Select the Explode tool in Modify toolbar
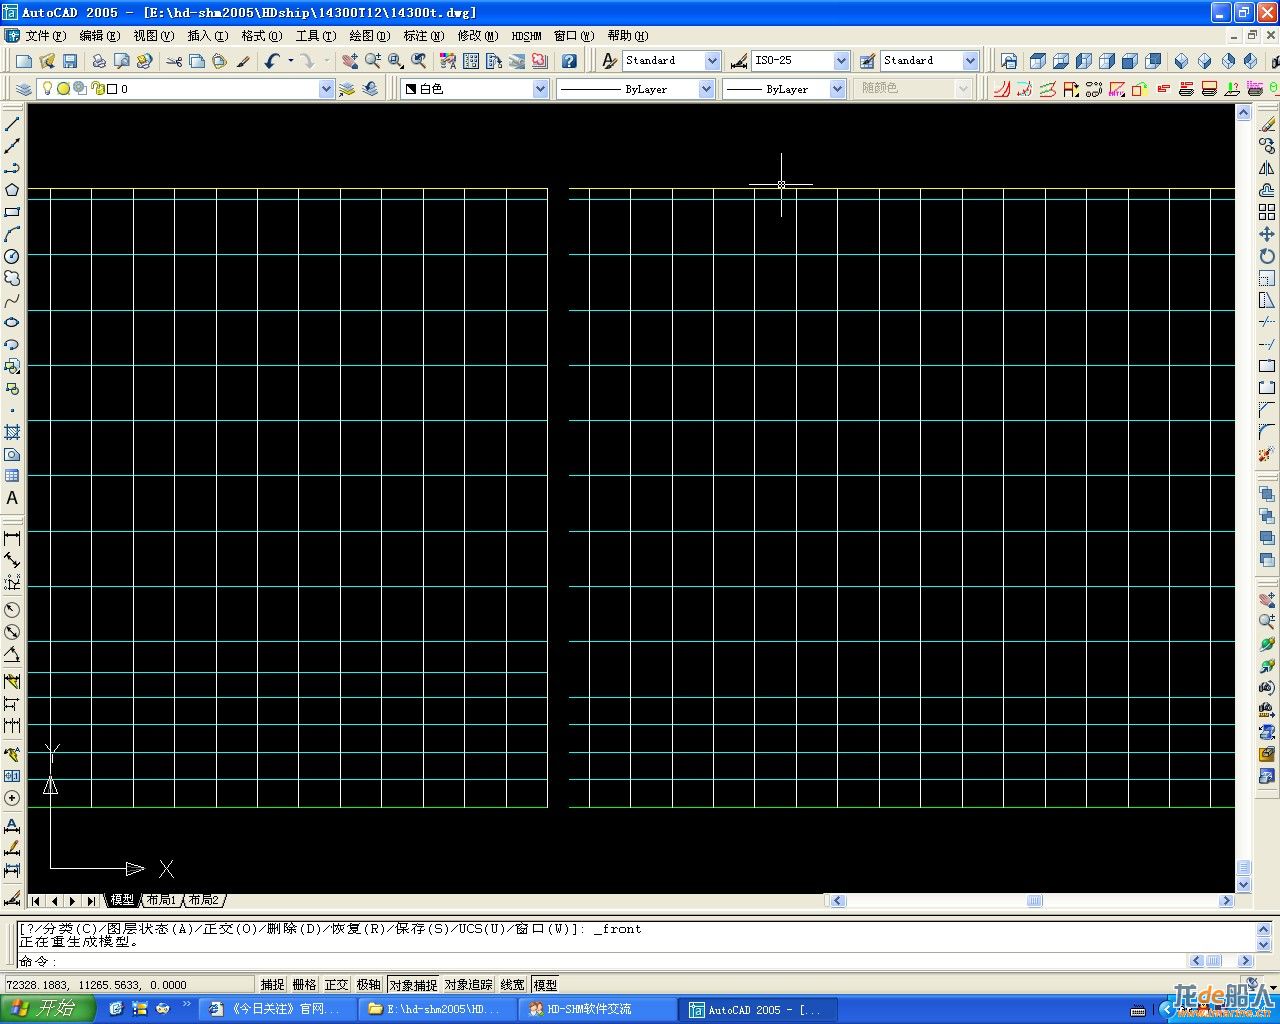This screenshot has height=1024, width=1280. 1267,454
